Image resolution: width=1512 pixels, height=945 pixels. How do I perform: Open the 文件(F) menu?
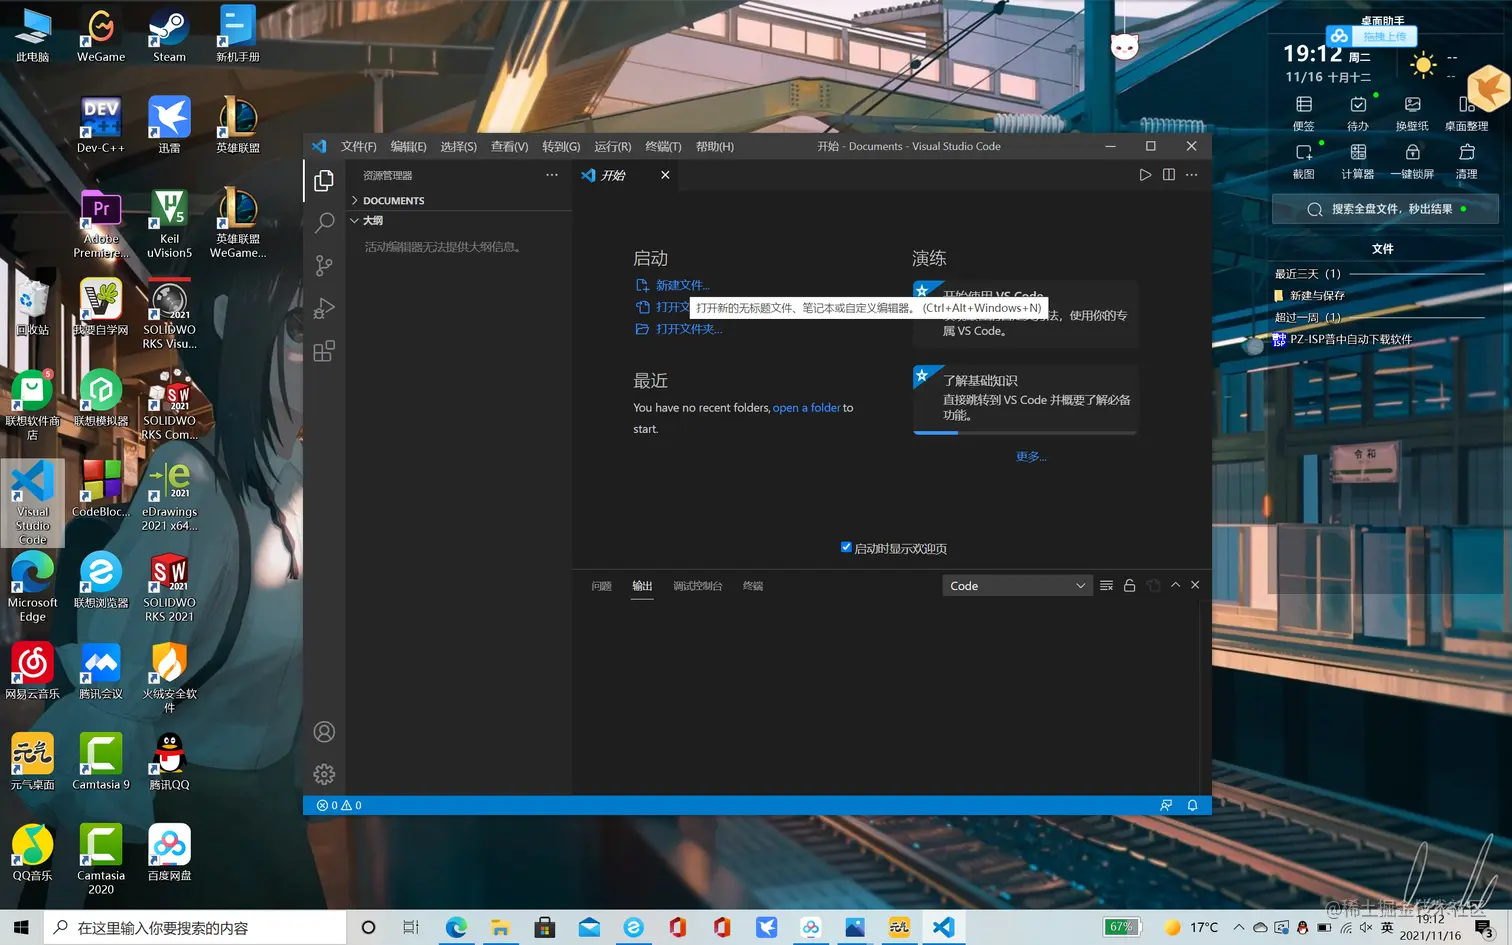[x=358, y=146]
